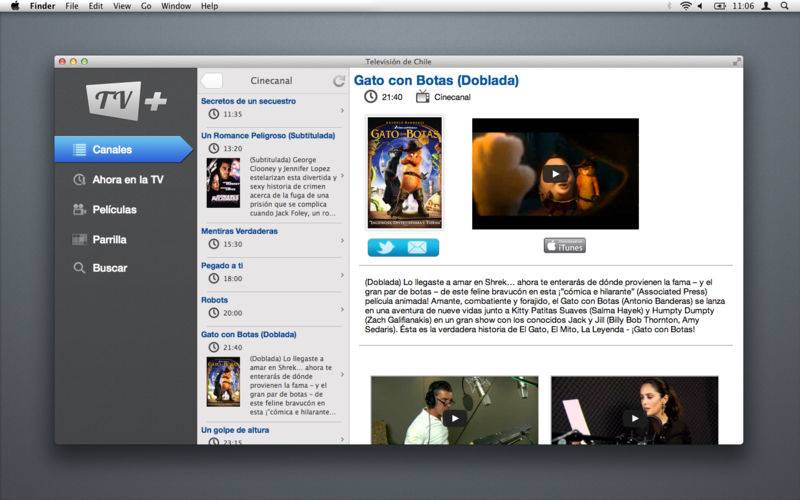This screenshot has height=500, width=800.
Task: Open the View menu
Action: click(x=122, y=6)
